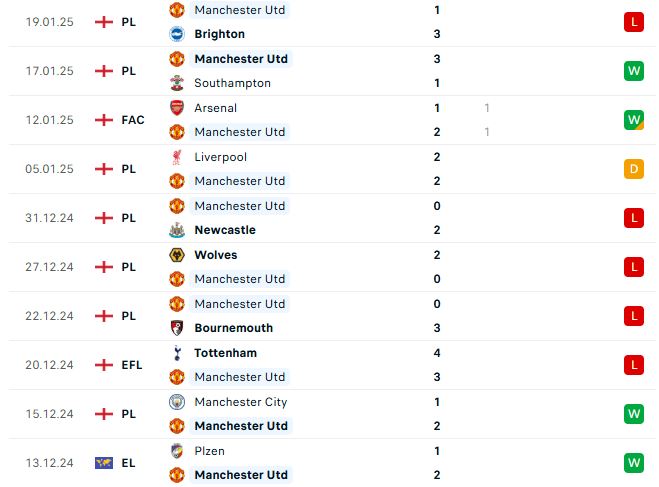Select the Newcastle team name
This screenshot has height=487, width=659.
tap(225, 230)
